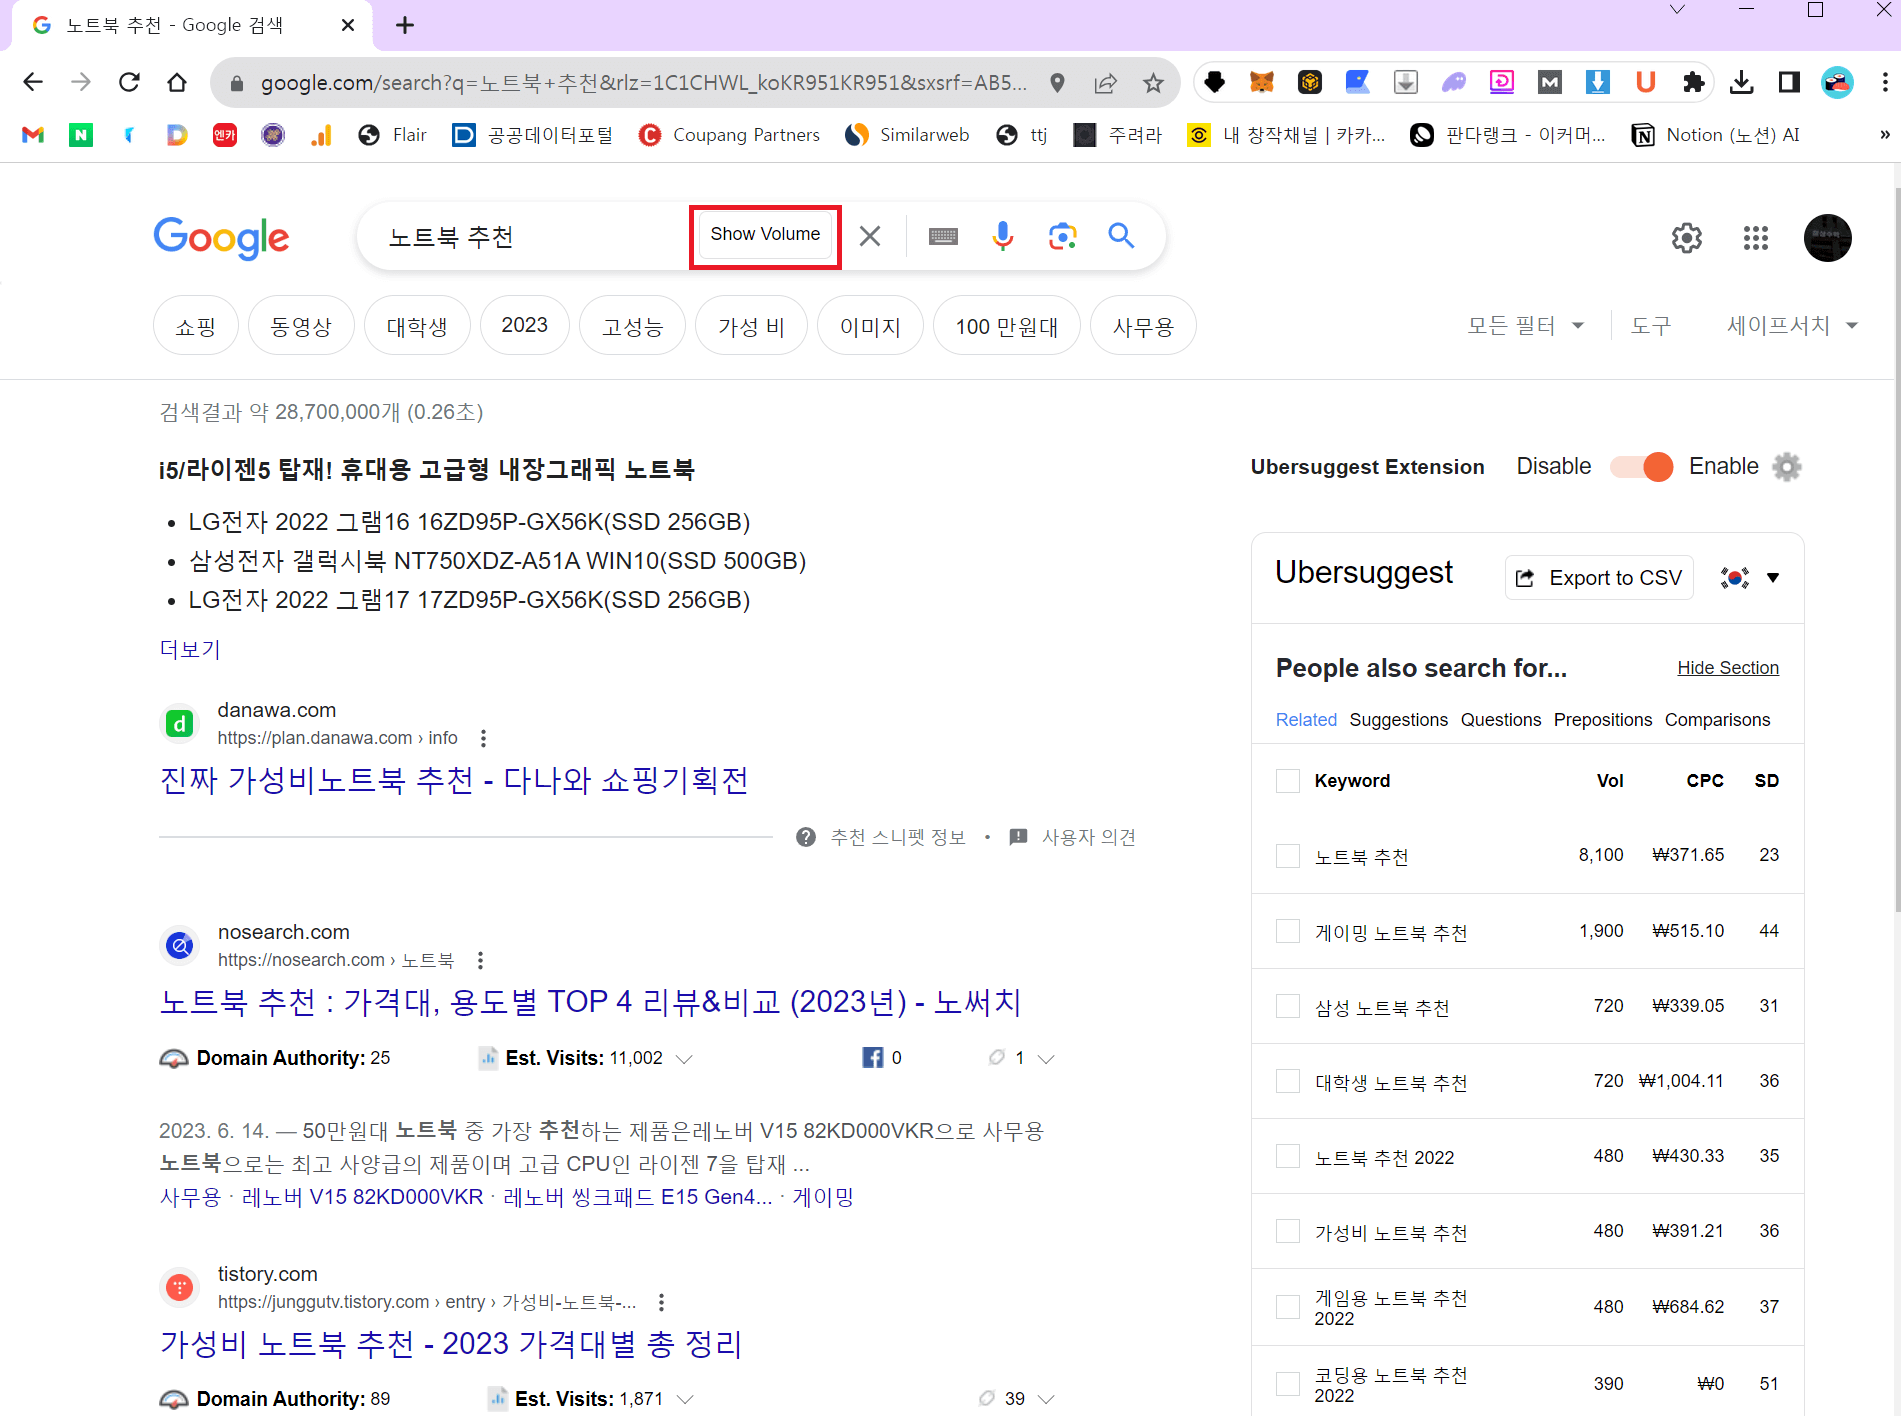1901x1416 pixels.
Task: Expand Est. Visits 11,002 details
Action: click(685, 1059)
